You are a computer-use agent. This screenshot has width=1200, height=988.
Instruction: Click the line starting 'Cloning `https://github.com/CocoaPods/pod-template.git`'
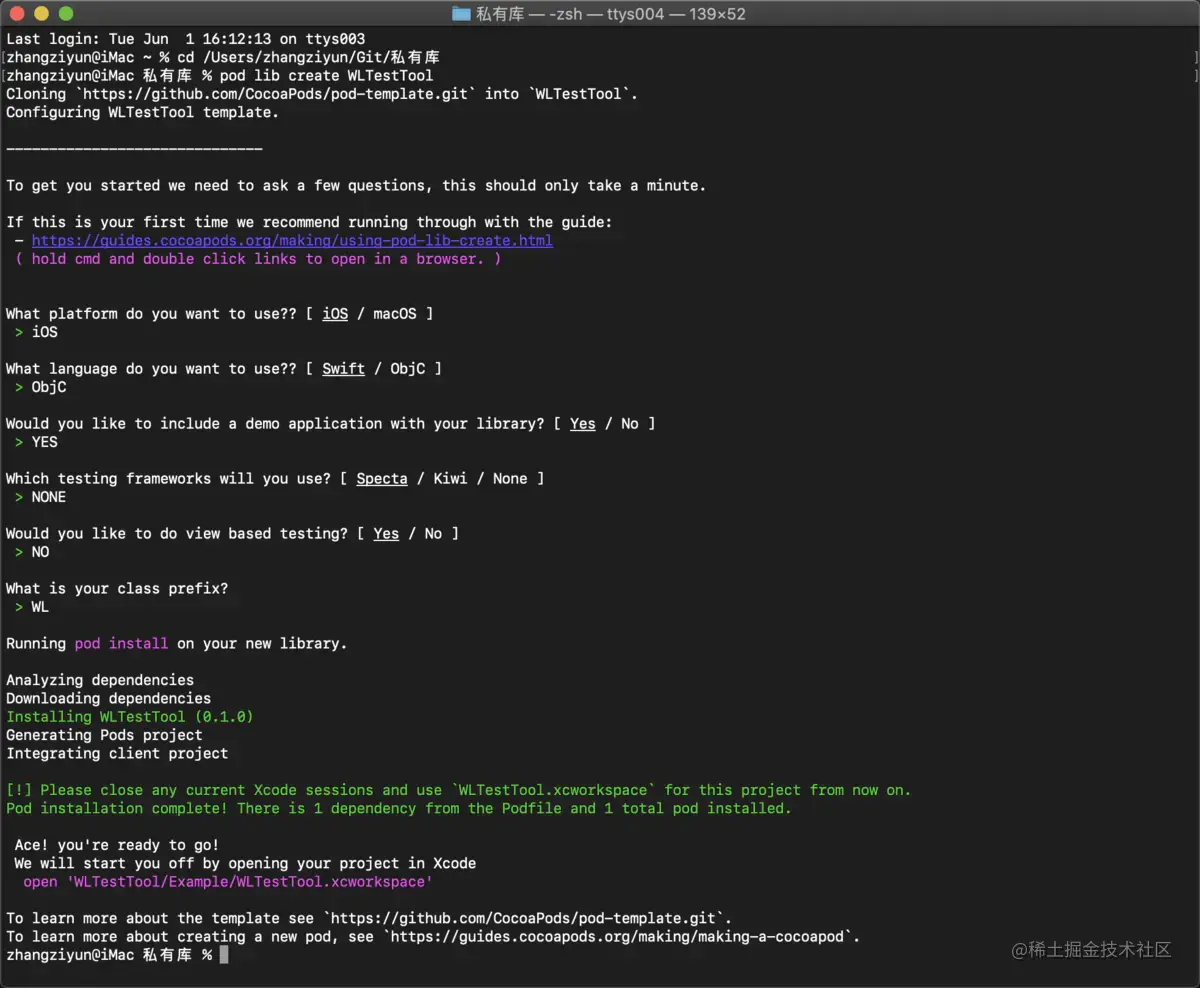pyautogui.click(x=322, y=94)
